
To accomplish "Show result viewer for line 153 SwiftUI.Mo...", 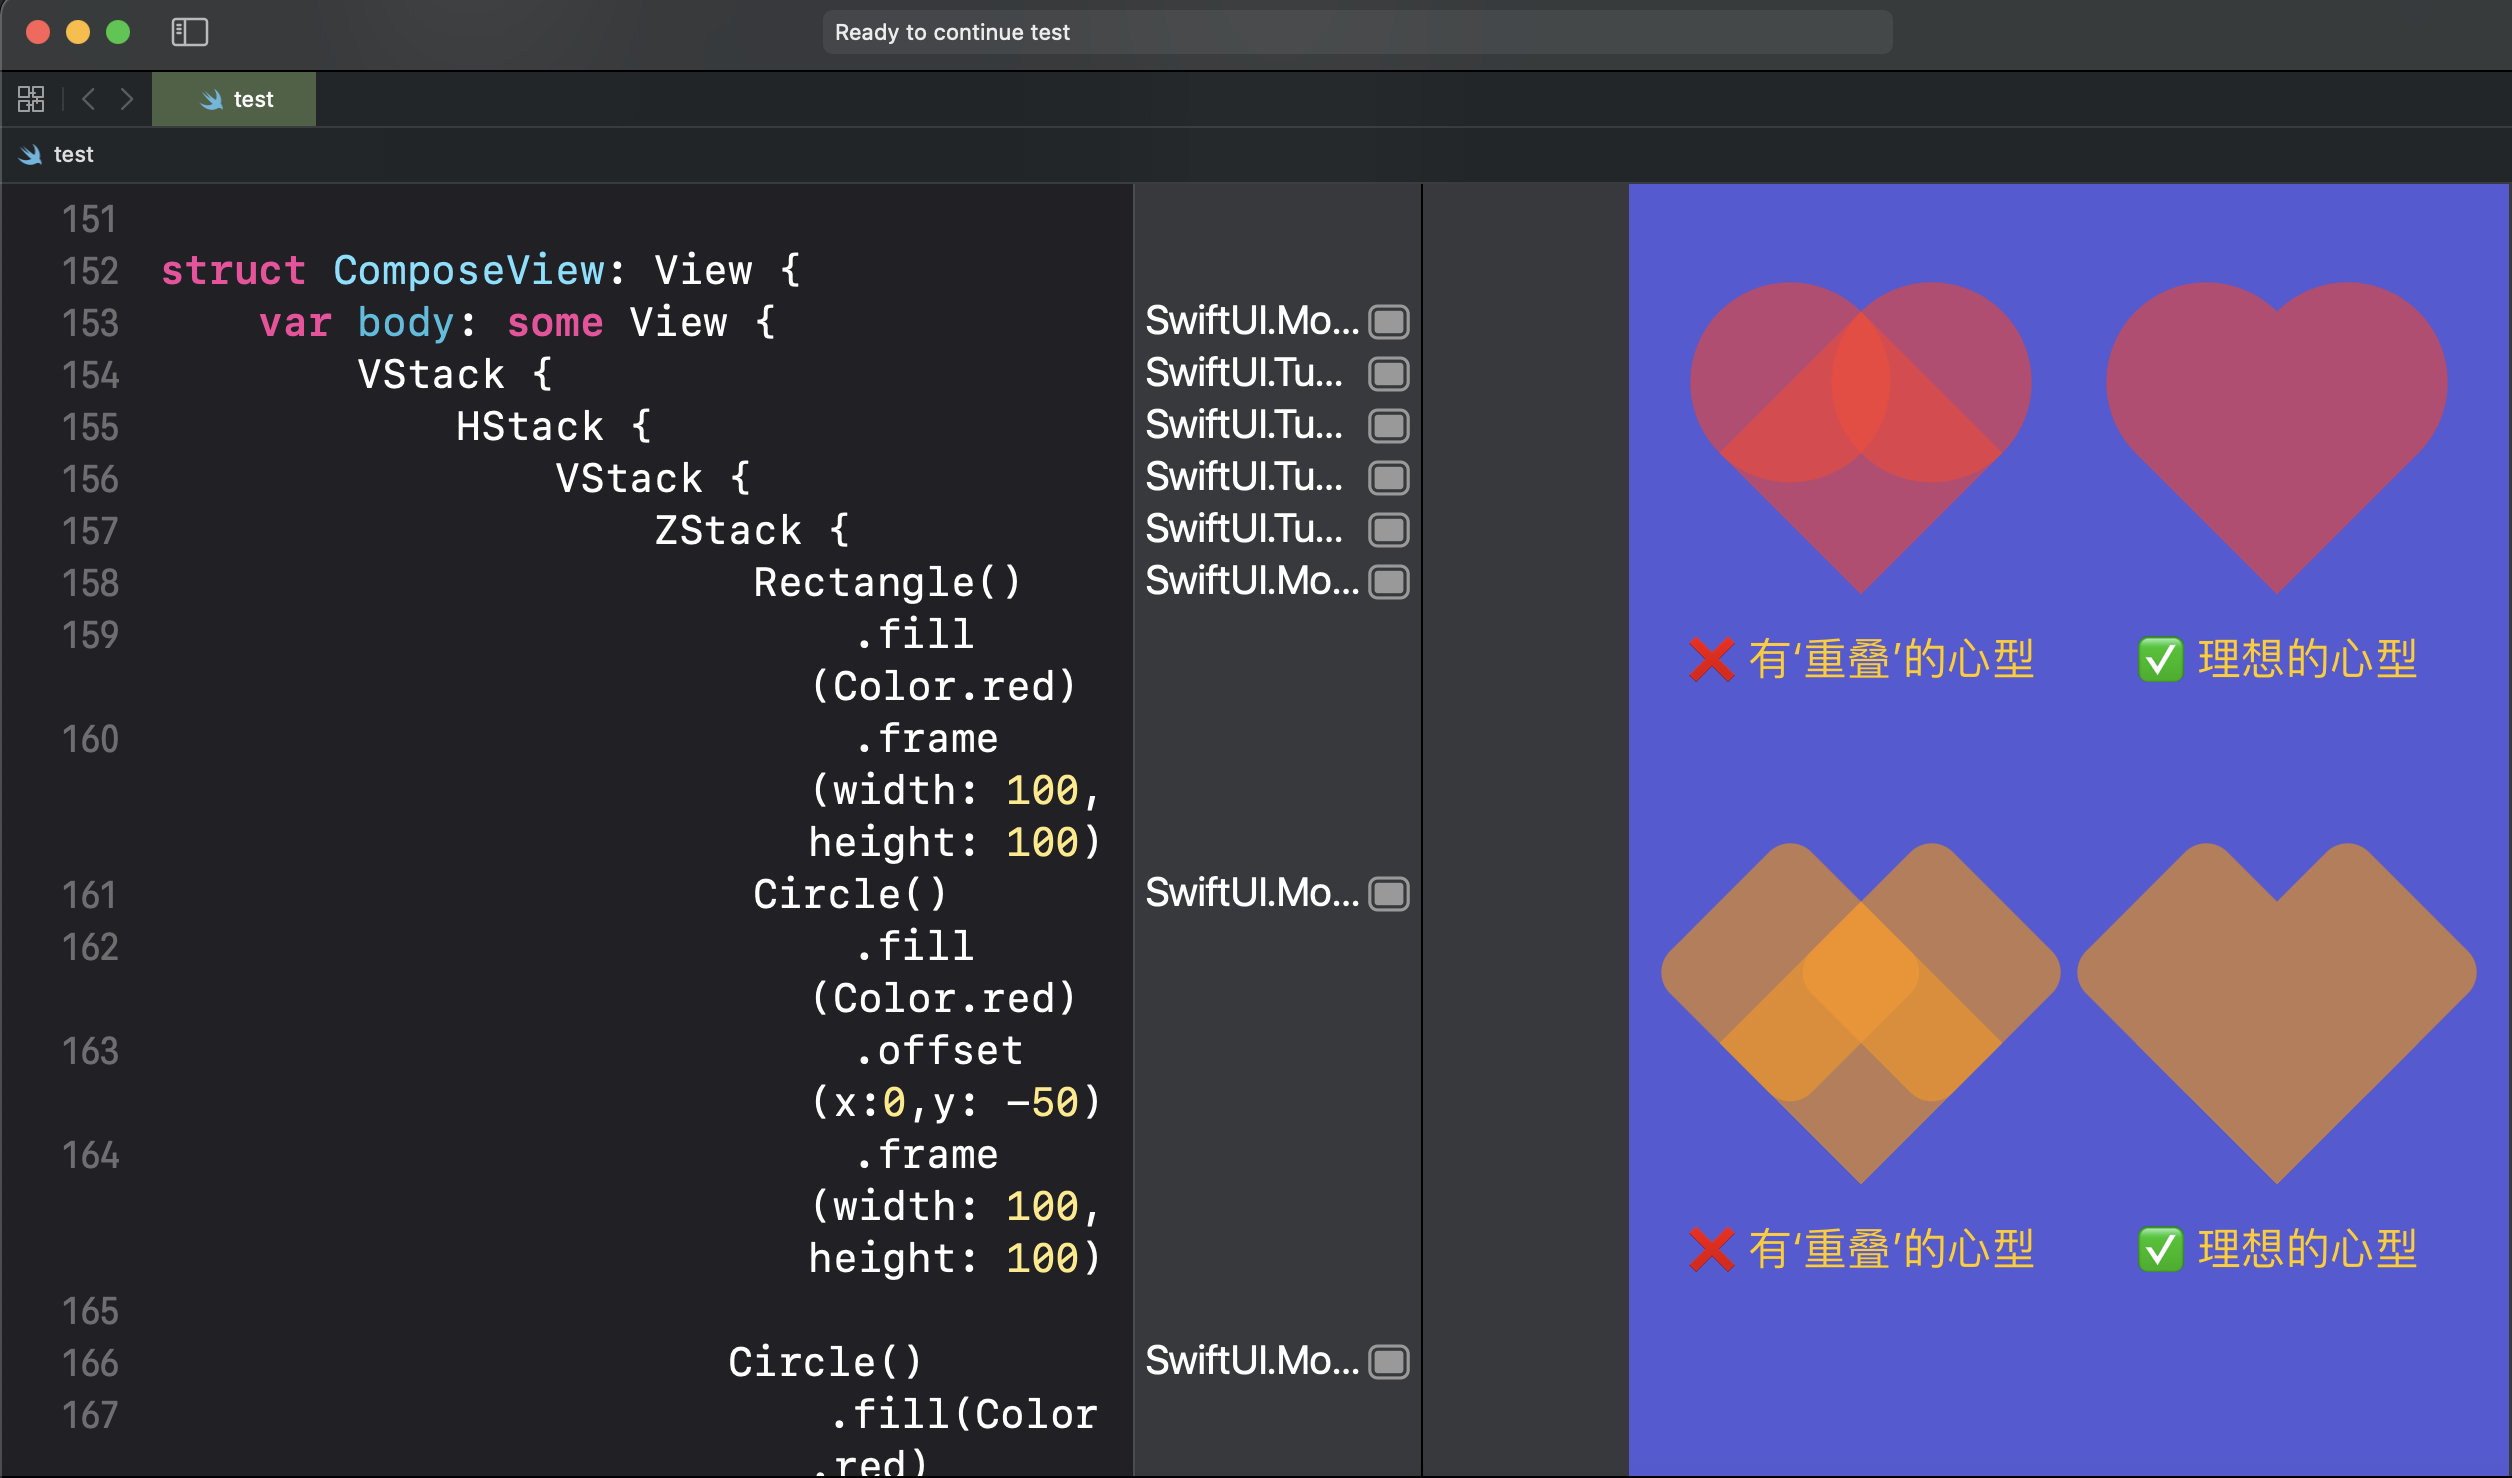I will 1389,322.
